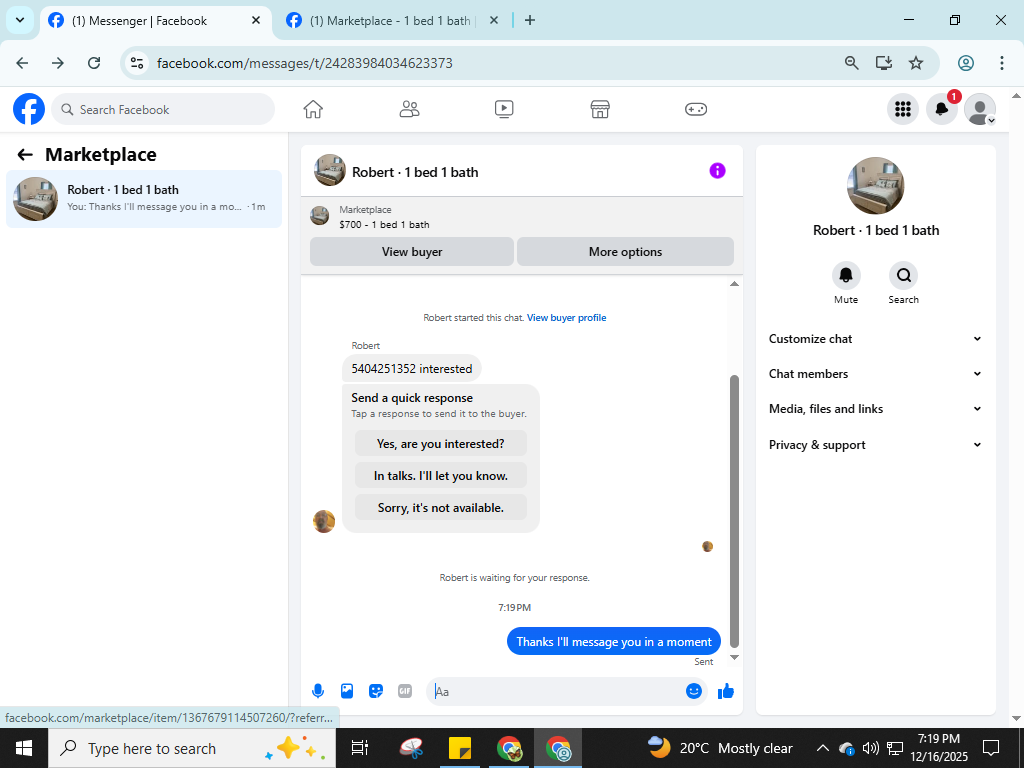Open View buyer profile link

coord(566,317)
